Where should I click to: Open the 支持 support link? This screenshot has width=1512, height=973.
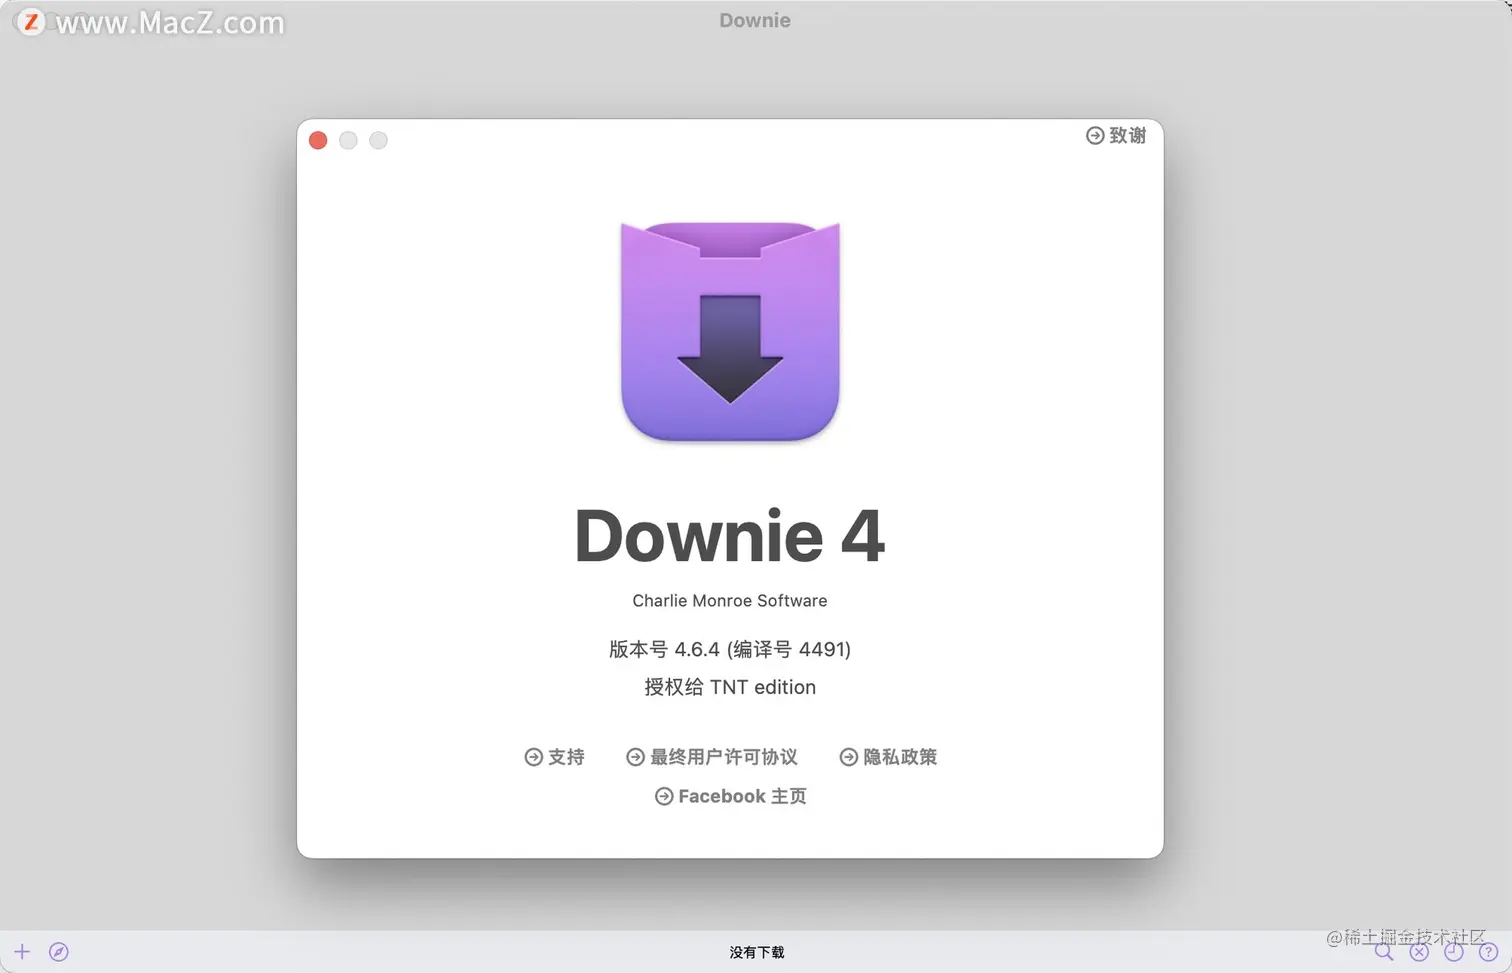pos(554,757)
